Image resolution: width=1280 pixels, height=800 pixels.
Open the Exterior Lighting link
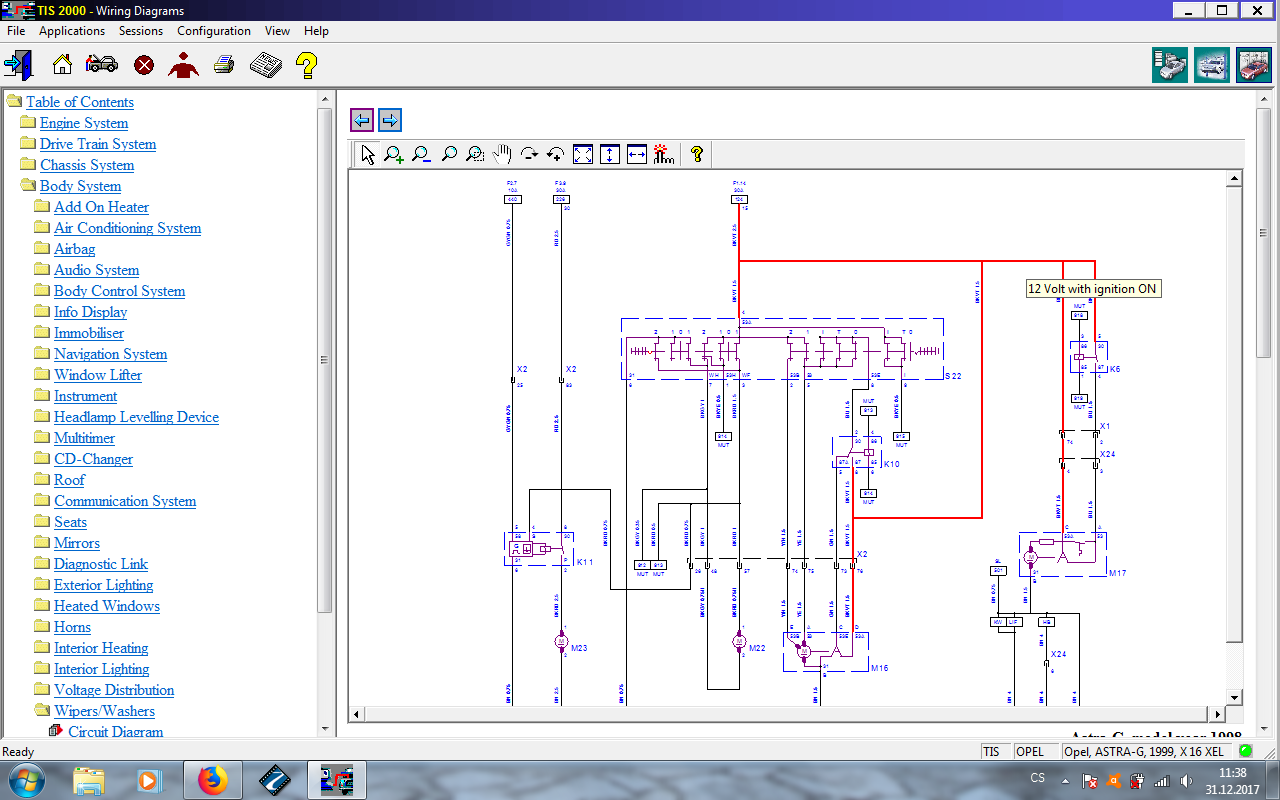click(x=103, y=585)
